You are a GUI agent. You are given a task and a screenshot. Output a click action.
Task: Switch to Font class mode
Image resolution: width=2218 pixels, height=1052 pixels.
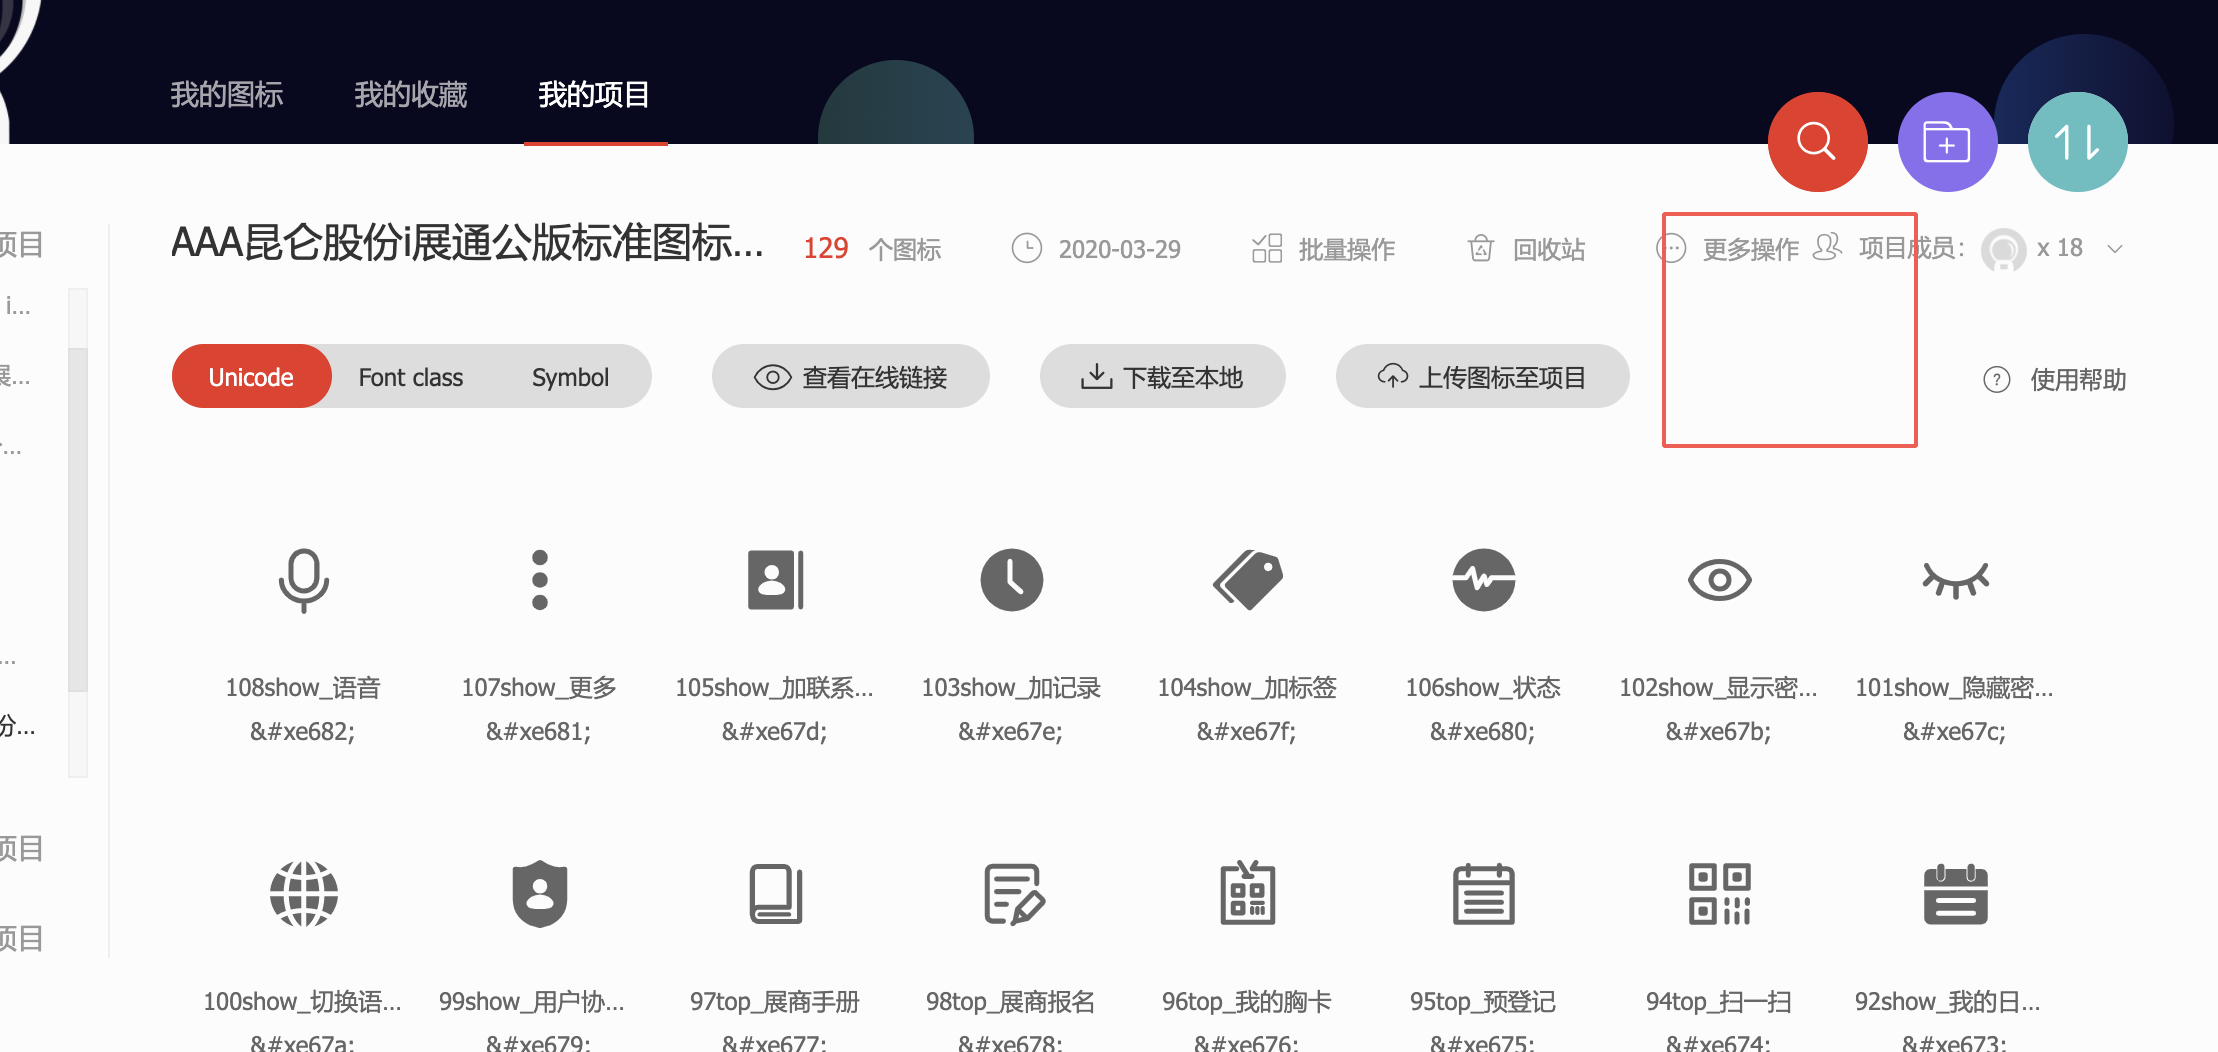411,377
